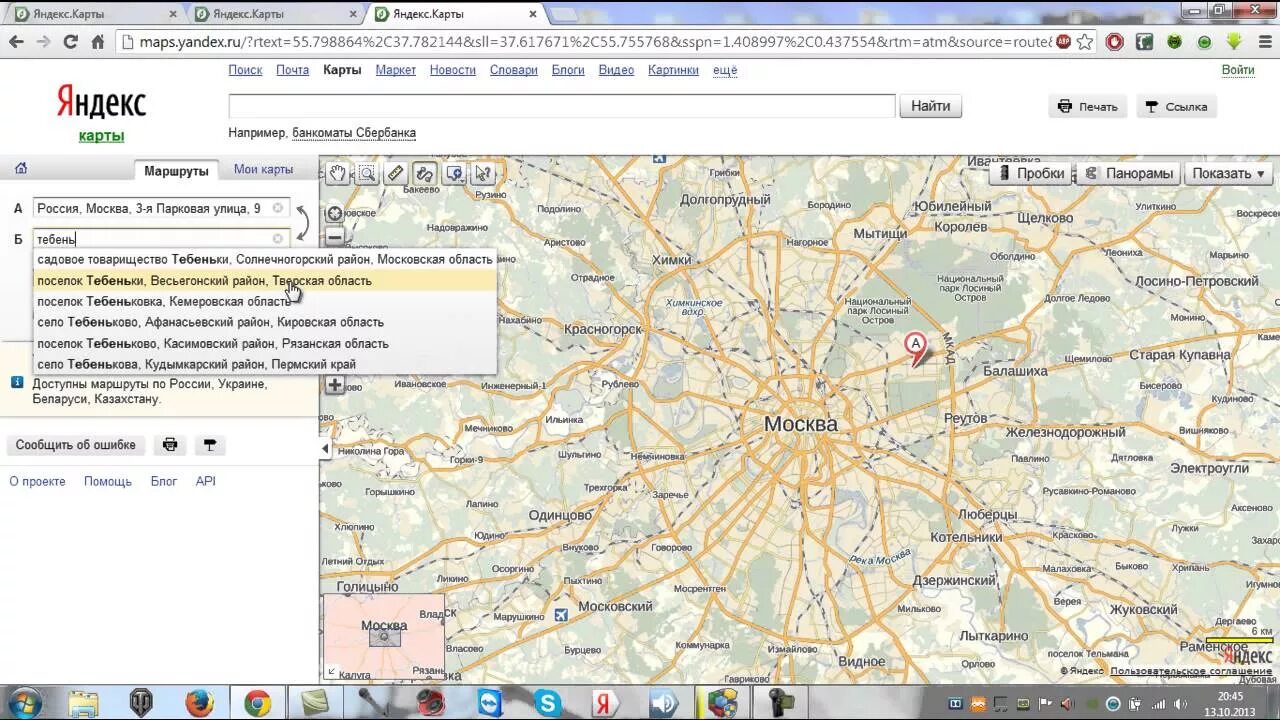Screen dimensions: 1280x720
Task: Open the Помощь link
Action: pos(108,481)
